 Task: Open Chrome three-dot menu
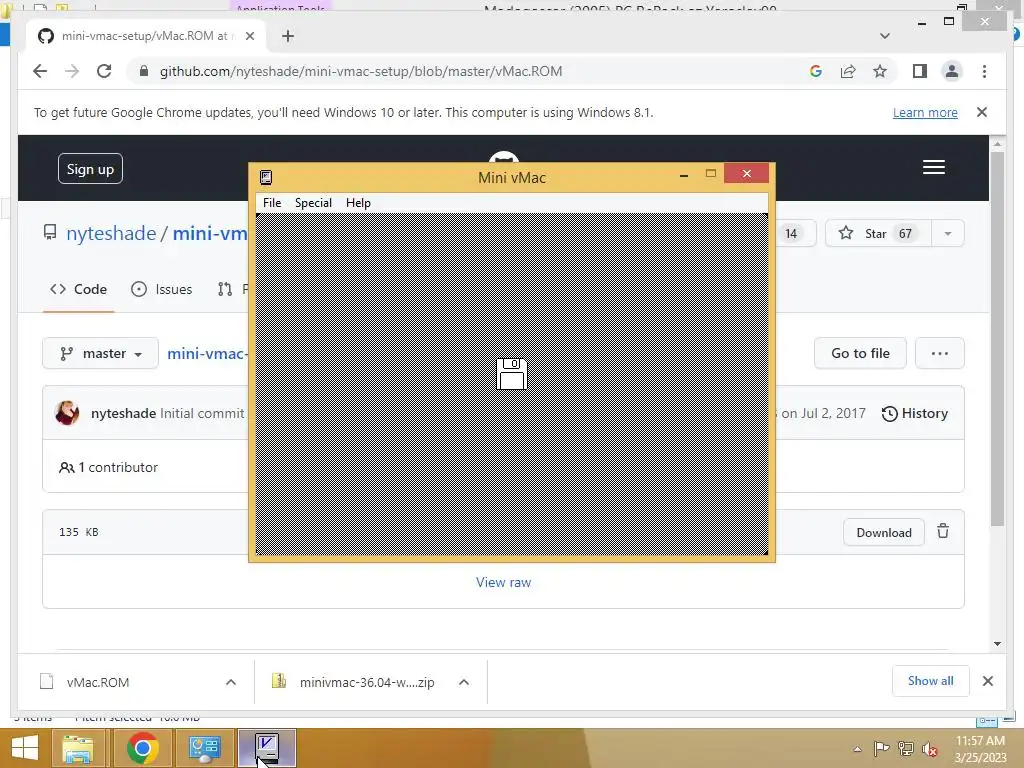984,71
